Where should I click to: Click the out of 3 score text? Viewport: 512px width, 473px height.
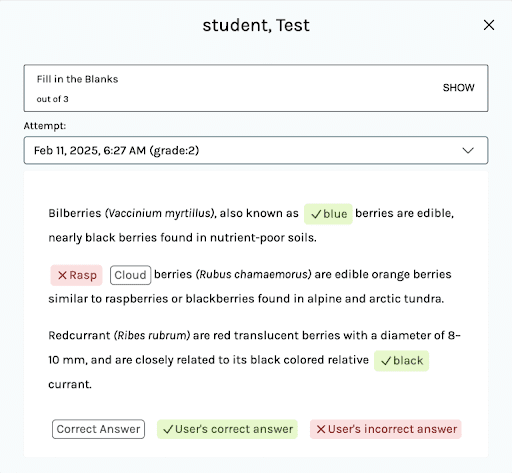52,99
